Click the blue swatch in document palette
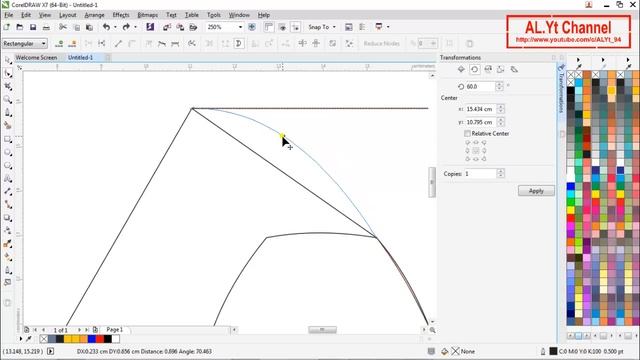640x360 pixels. click(92, 339)
